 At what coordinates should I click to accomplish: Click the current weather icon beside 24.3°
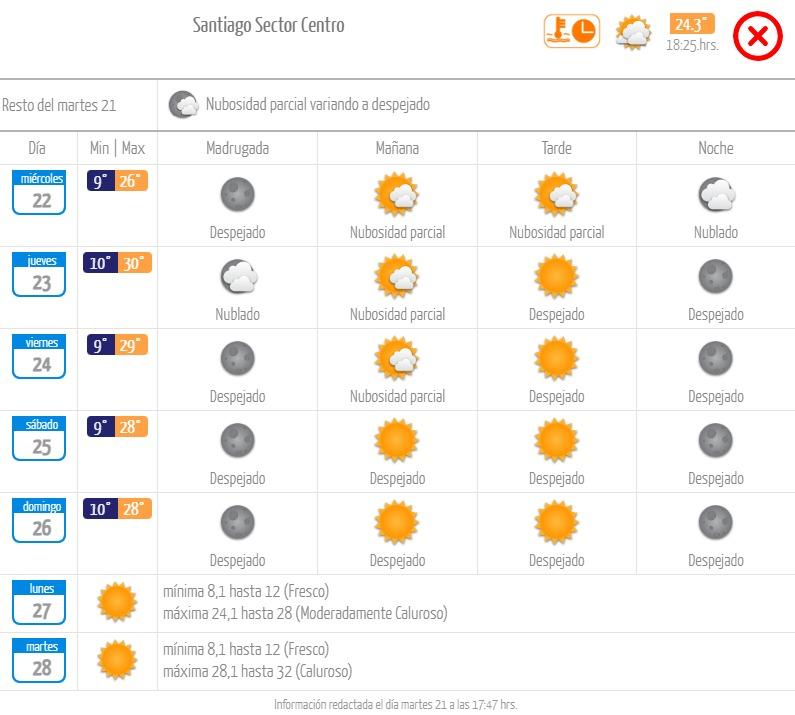633,33
